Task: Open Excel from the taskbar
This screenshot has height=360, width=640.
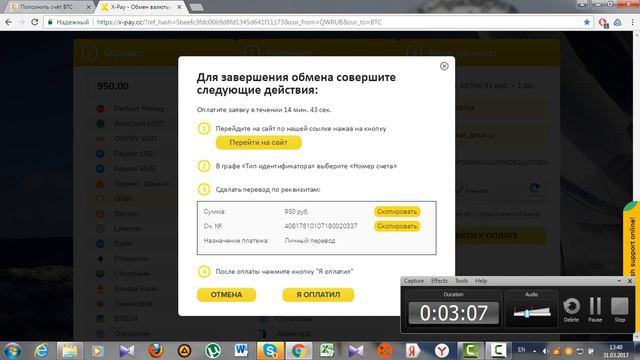Action: click(327, 351)
